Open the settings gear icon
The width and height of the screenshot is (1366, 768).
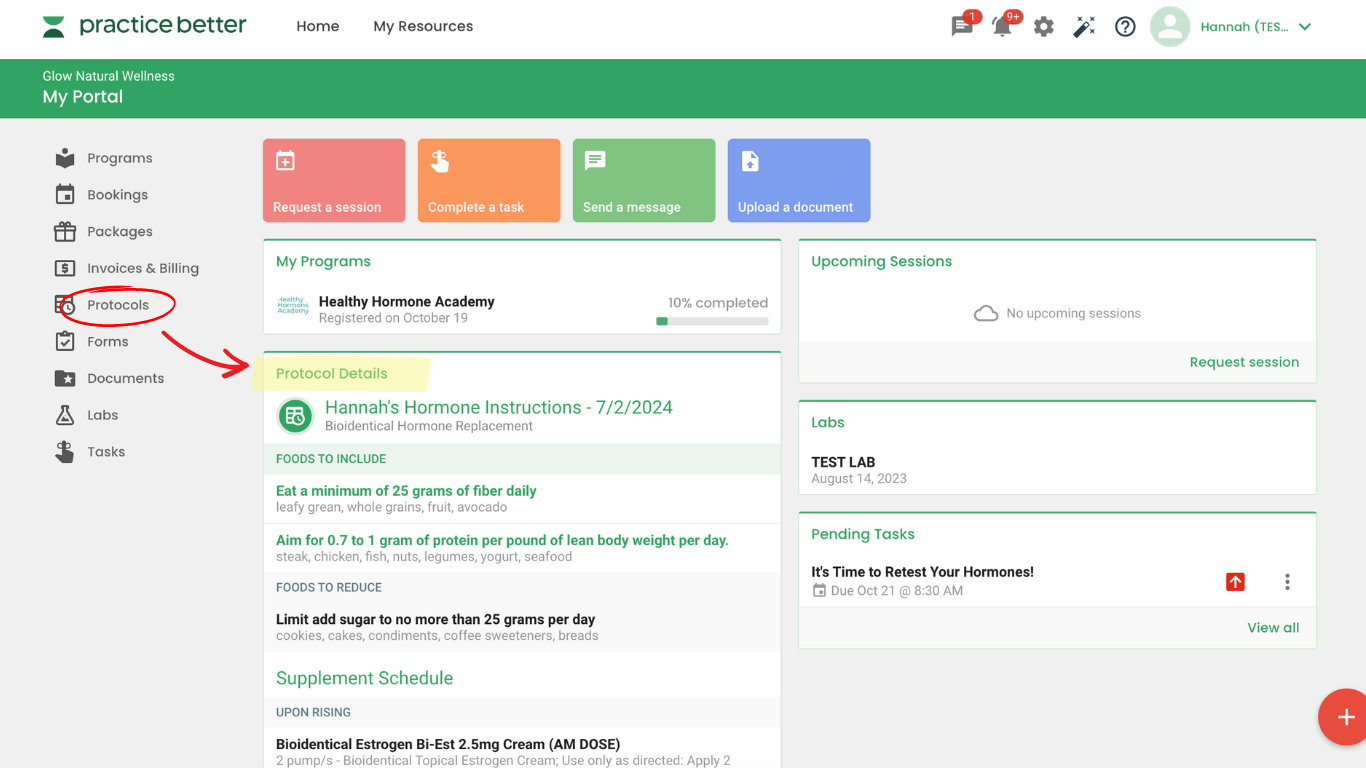click(1044, 27)
